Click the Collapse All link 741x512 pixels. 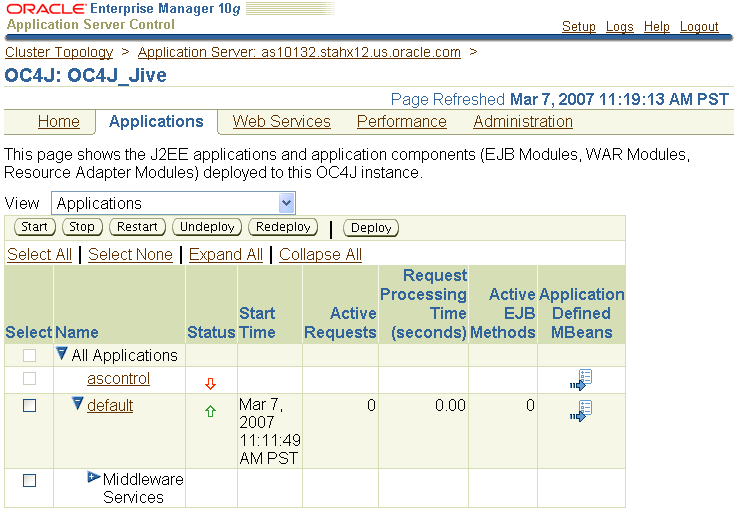320,254
